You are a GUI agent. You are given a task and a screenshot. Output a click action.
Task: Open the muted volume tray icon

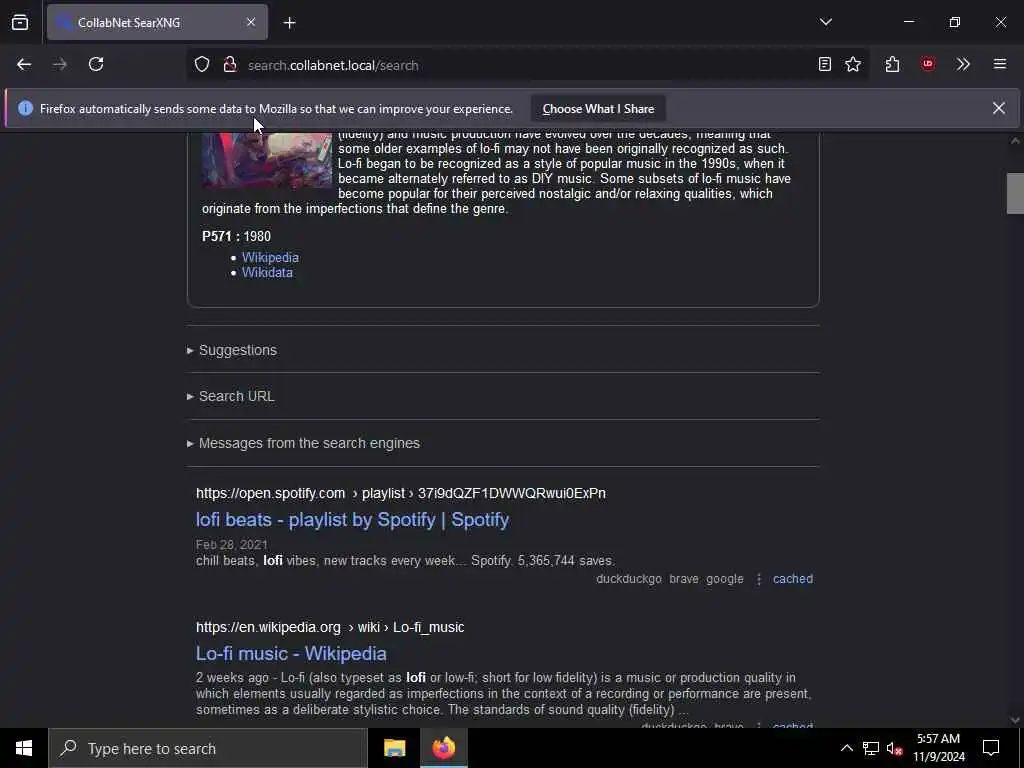click(894, 748)
